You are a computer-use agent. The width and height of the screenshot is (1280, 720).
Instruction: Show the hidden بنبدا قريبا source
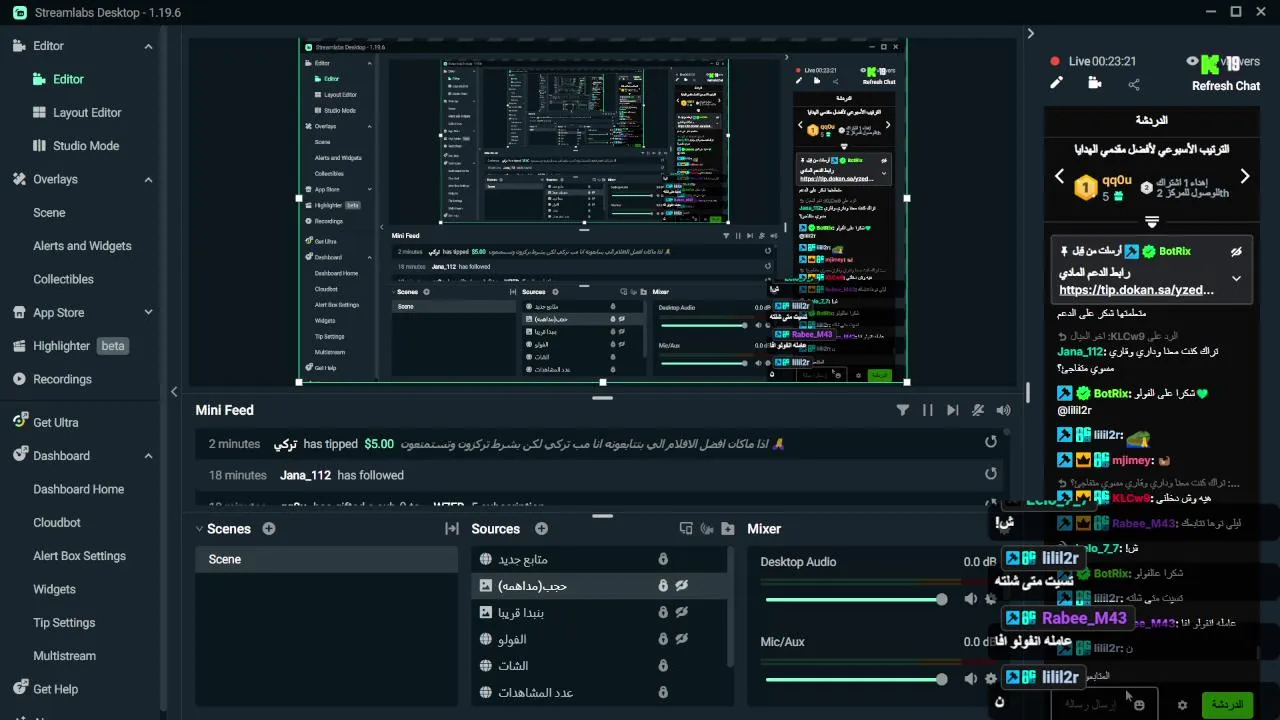coord(682,612)
